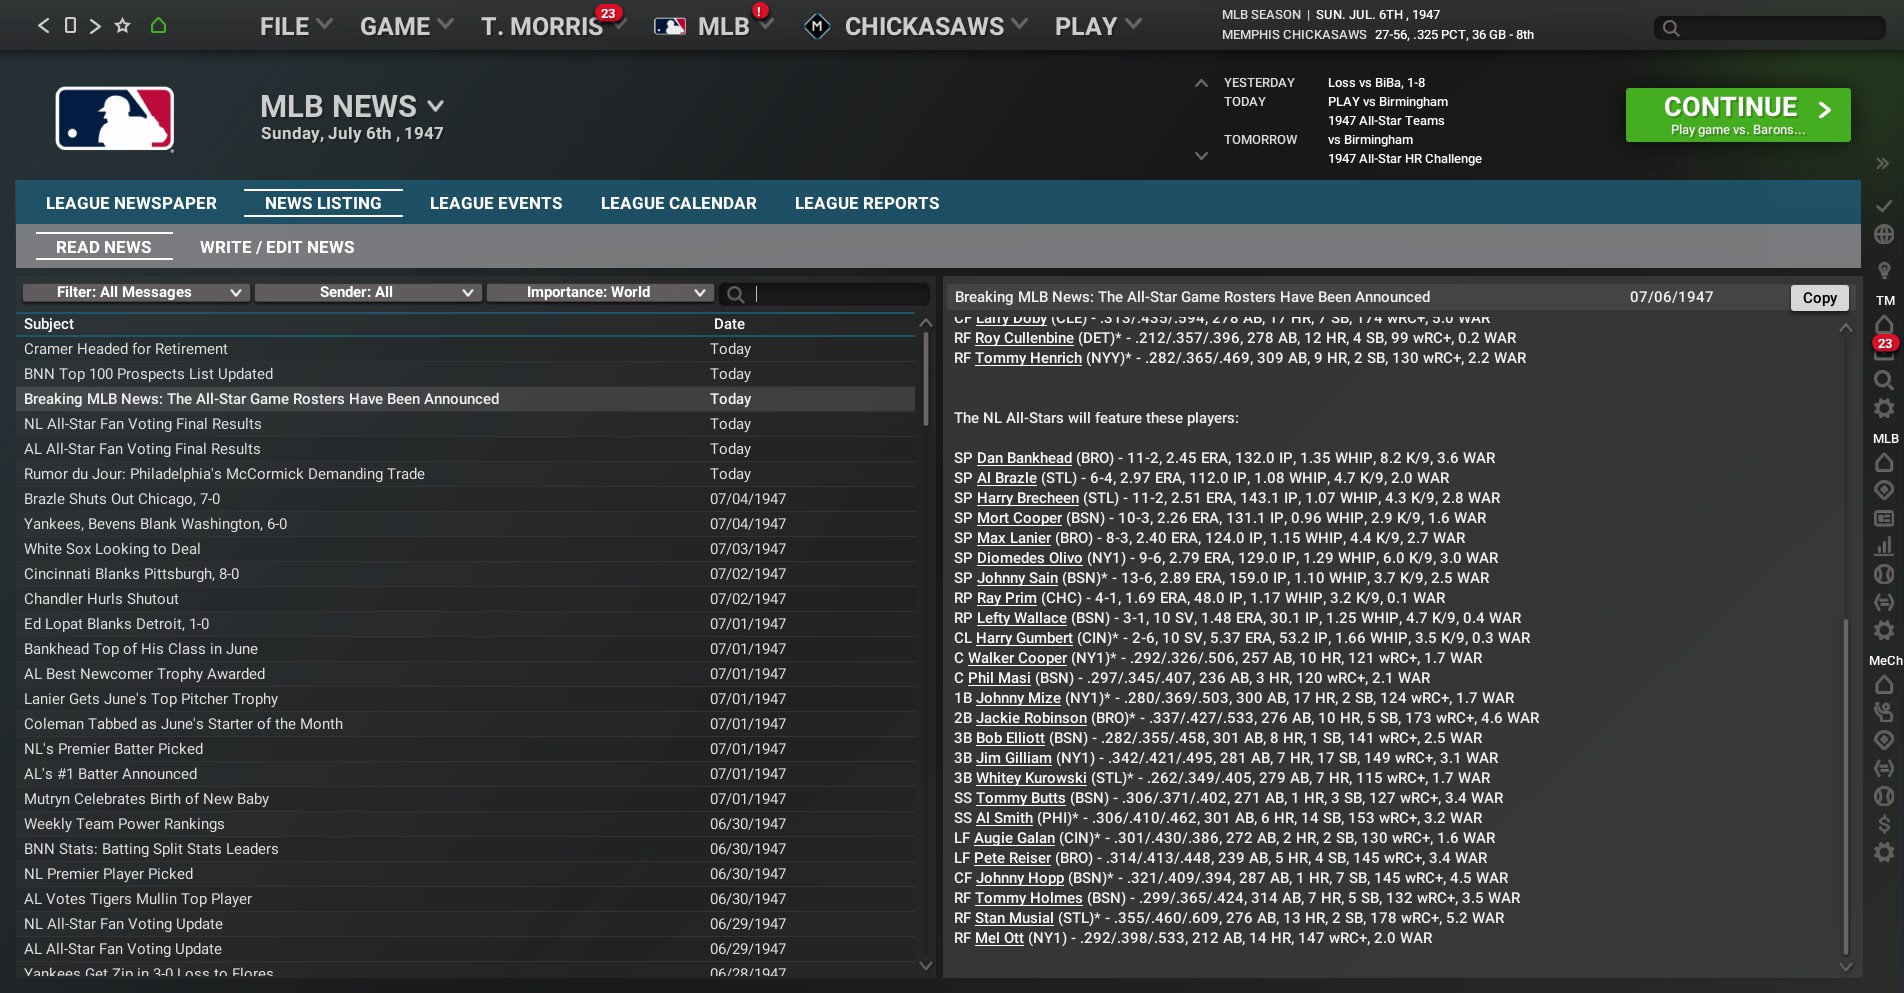1904x993 pixels.
Task: Click the Copy button for the article
Action: point(1820,297)
